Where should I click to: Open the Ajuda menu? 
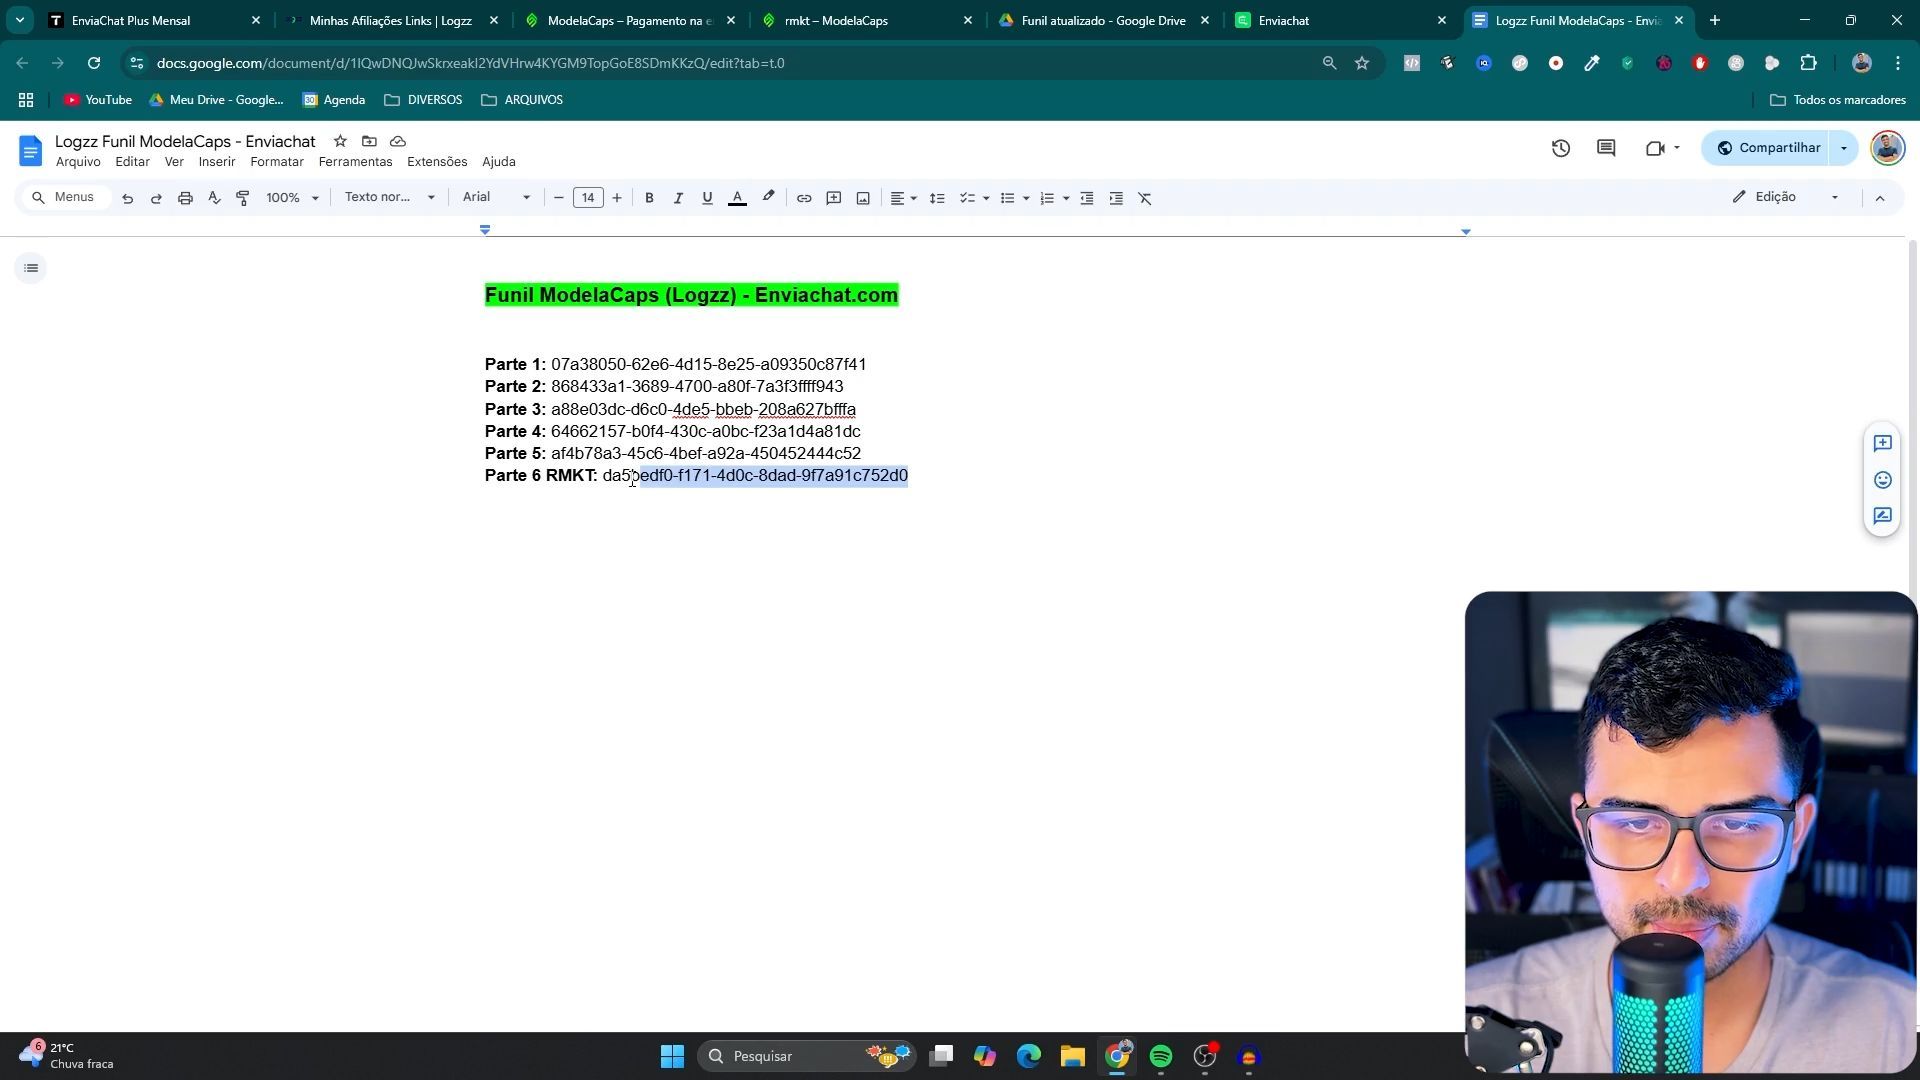point(499,162)
